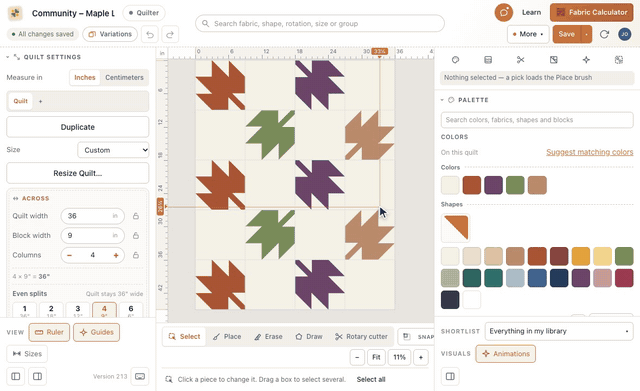Select the Erase tool
Screen dimensions: 640x391
(x=268, y=337)
